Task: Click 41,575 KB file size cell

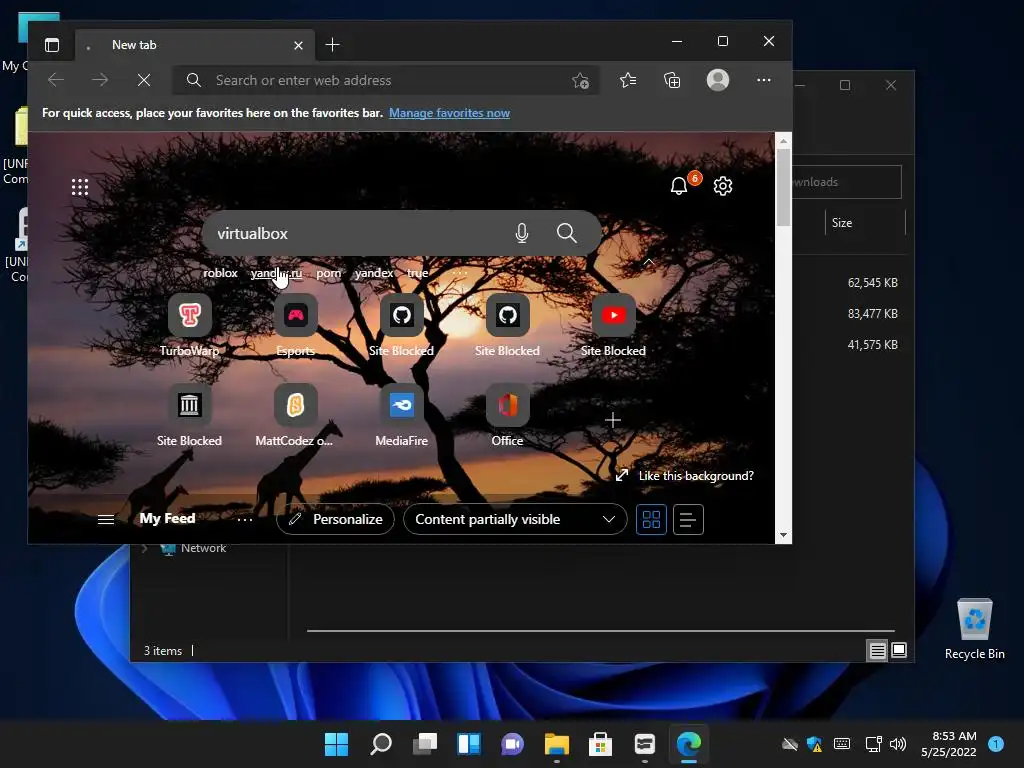Action: point(872,344)
